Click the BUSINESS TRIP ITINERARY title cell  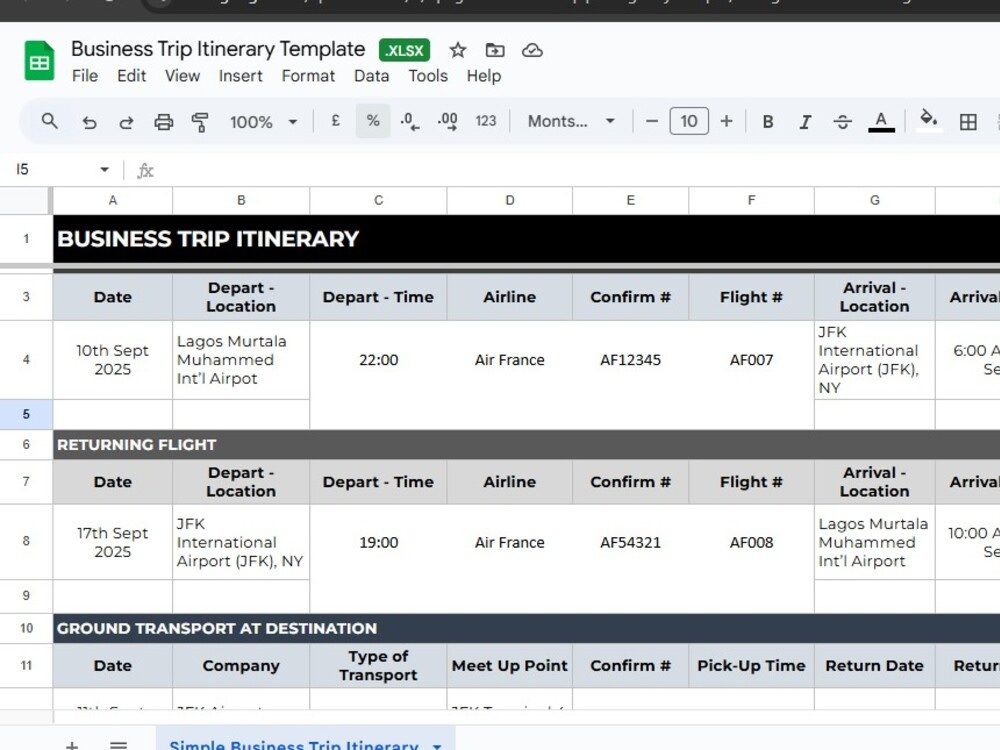[526, 239]
